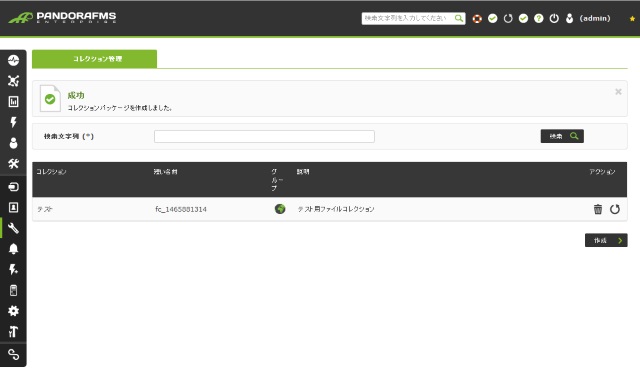Viewport: 640px width, 373px height.
Task: Open the Setup gear sidebar icon
Action: [13, 311]
